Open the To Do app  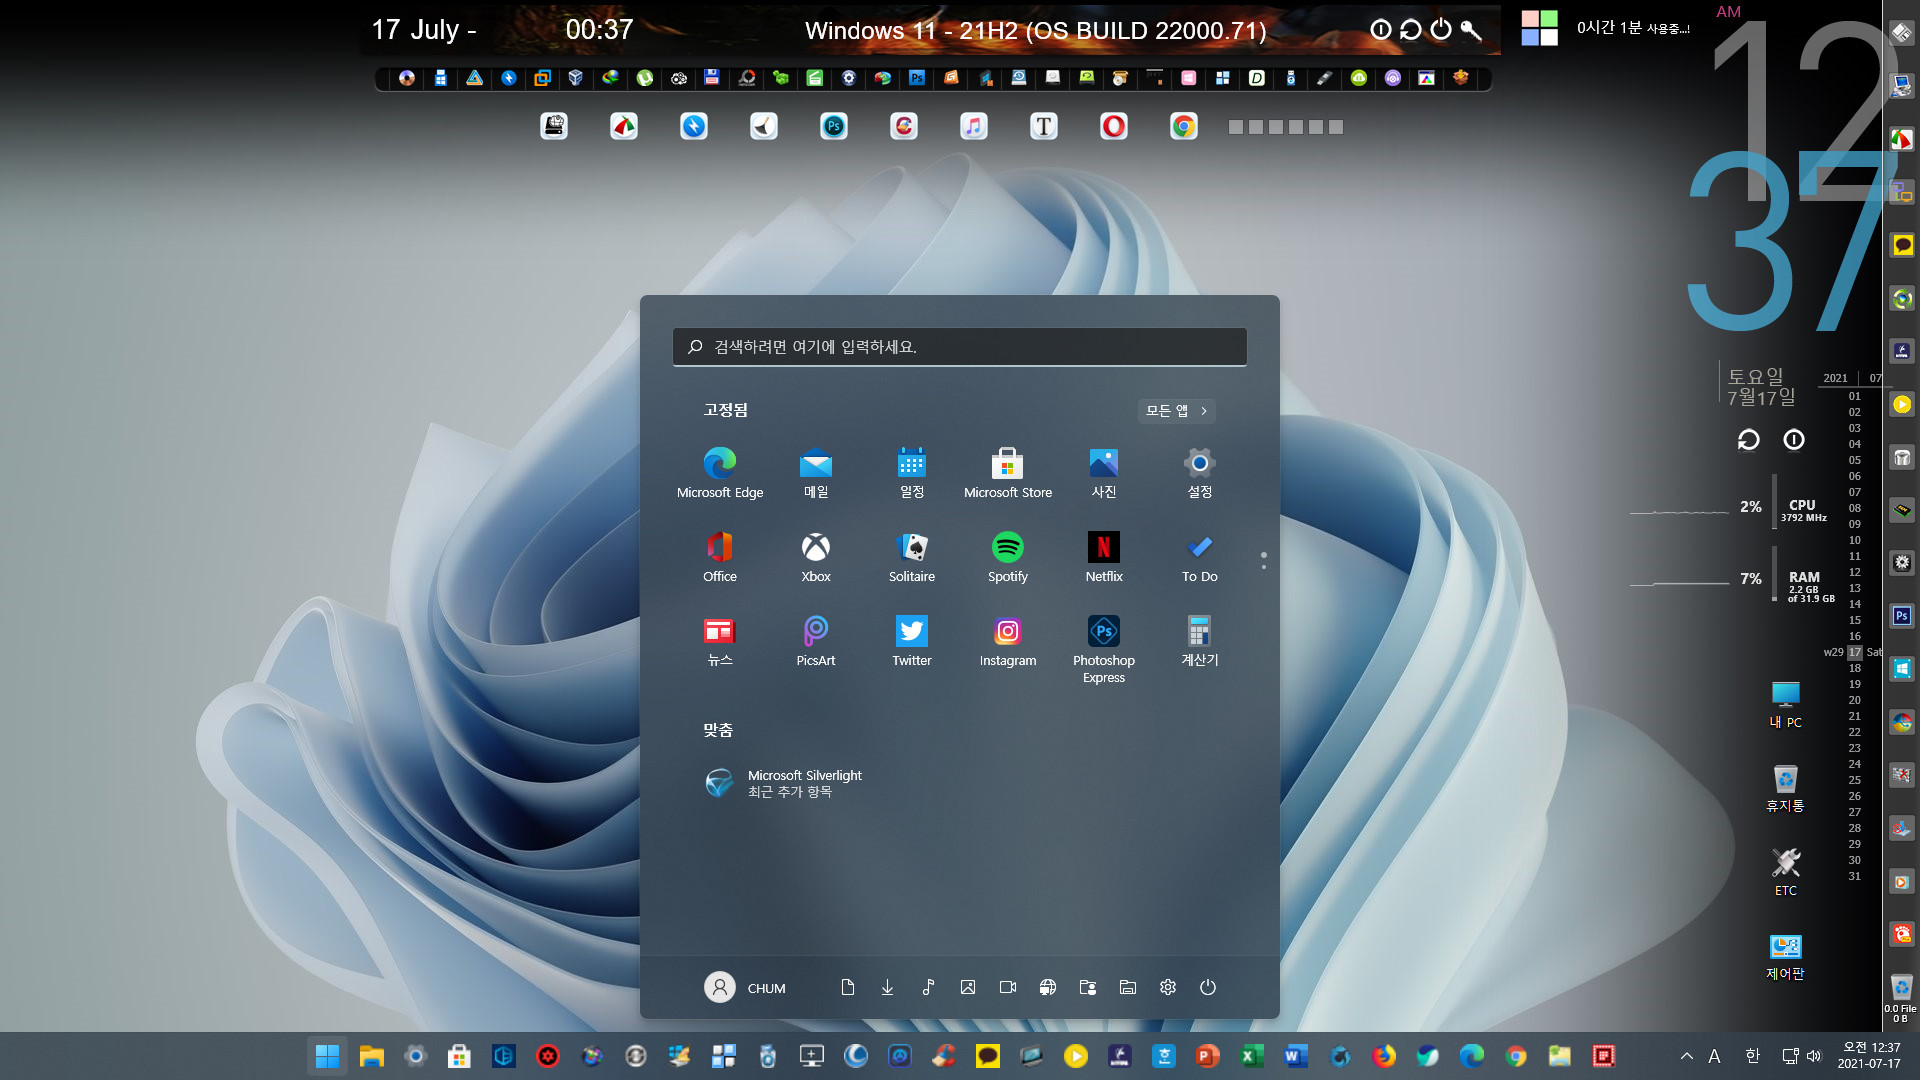pyautogui.click(x=1200, y=557)
